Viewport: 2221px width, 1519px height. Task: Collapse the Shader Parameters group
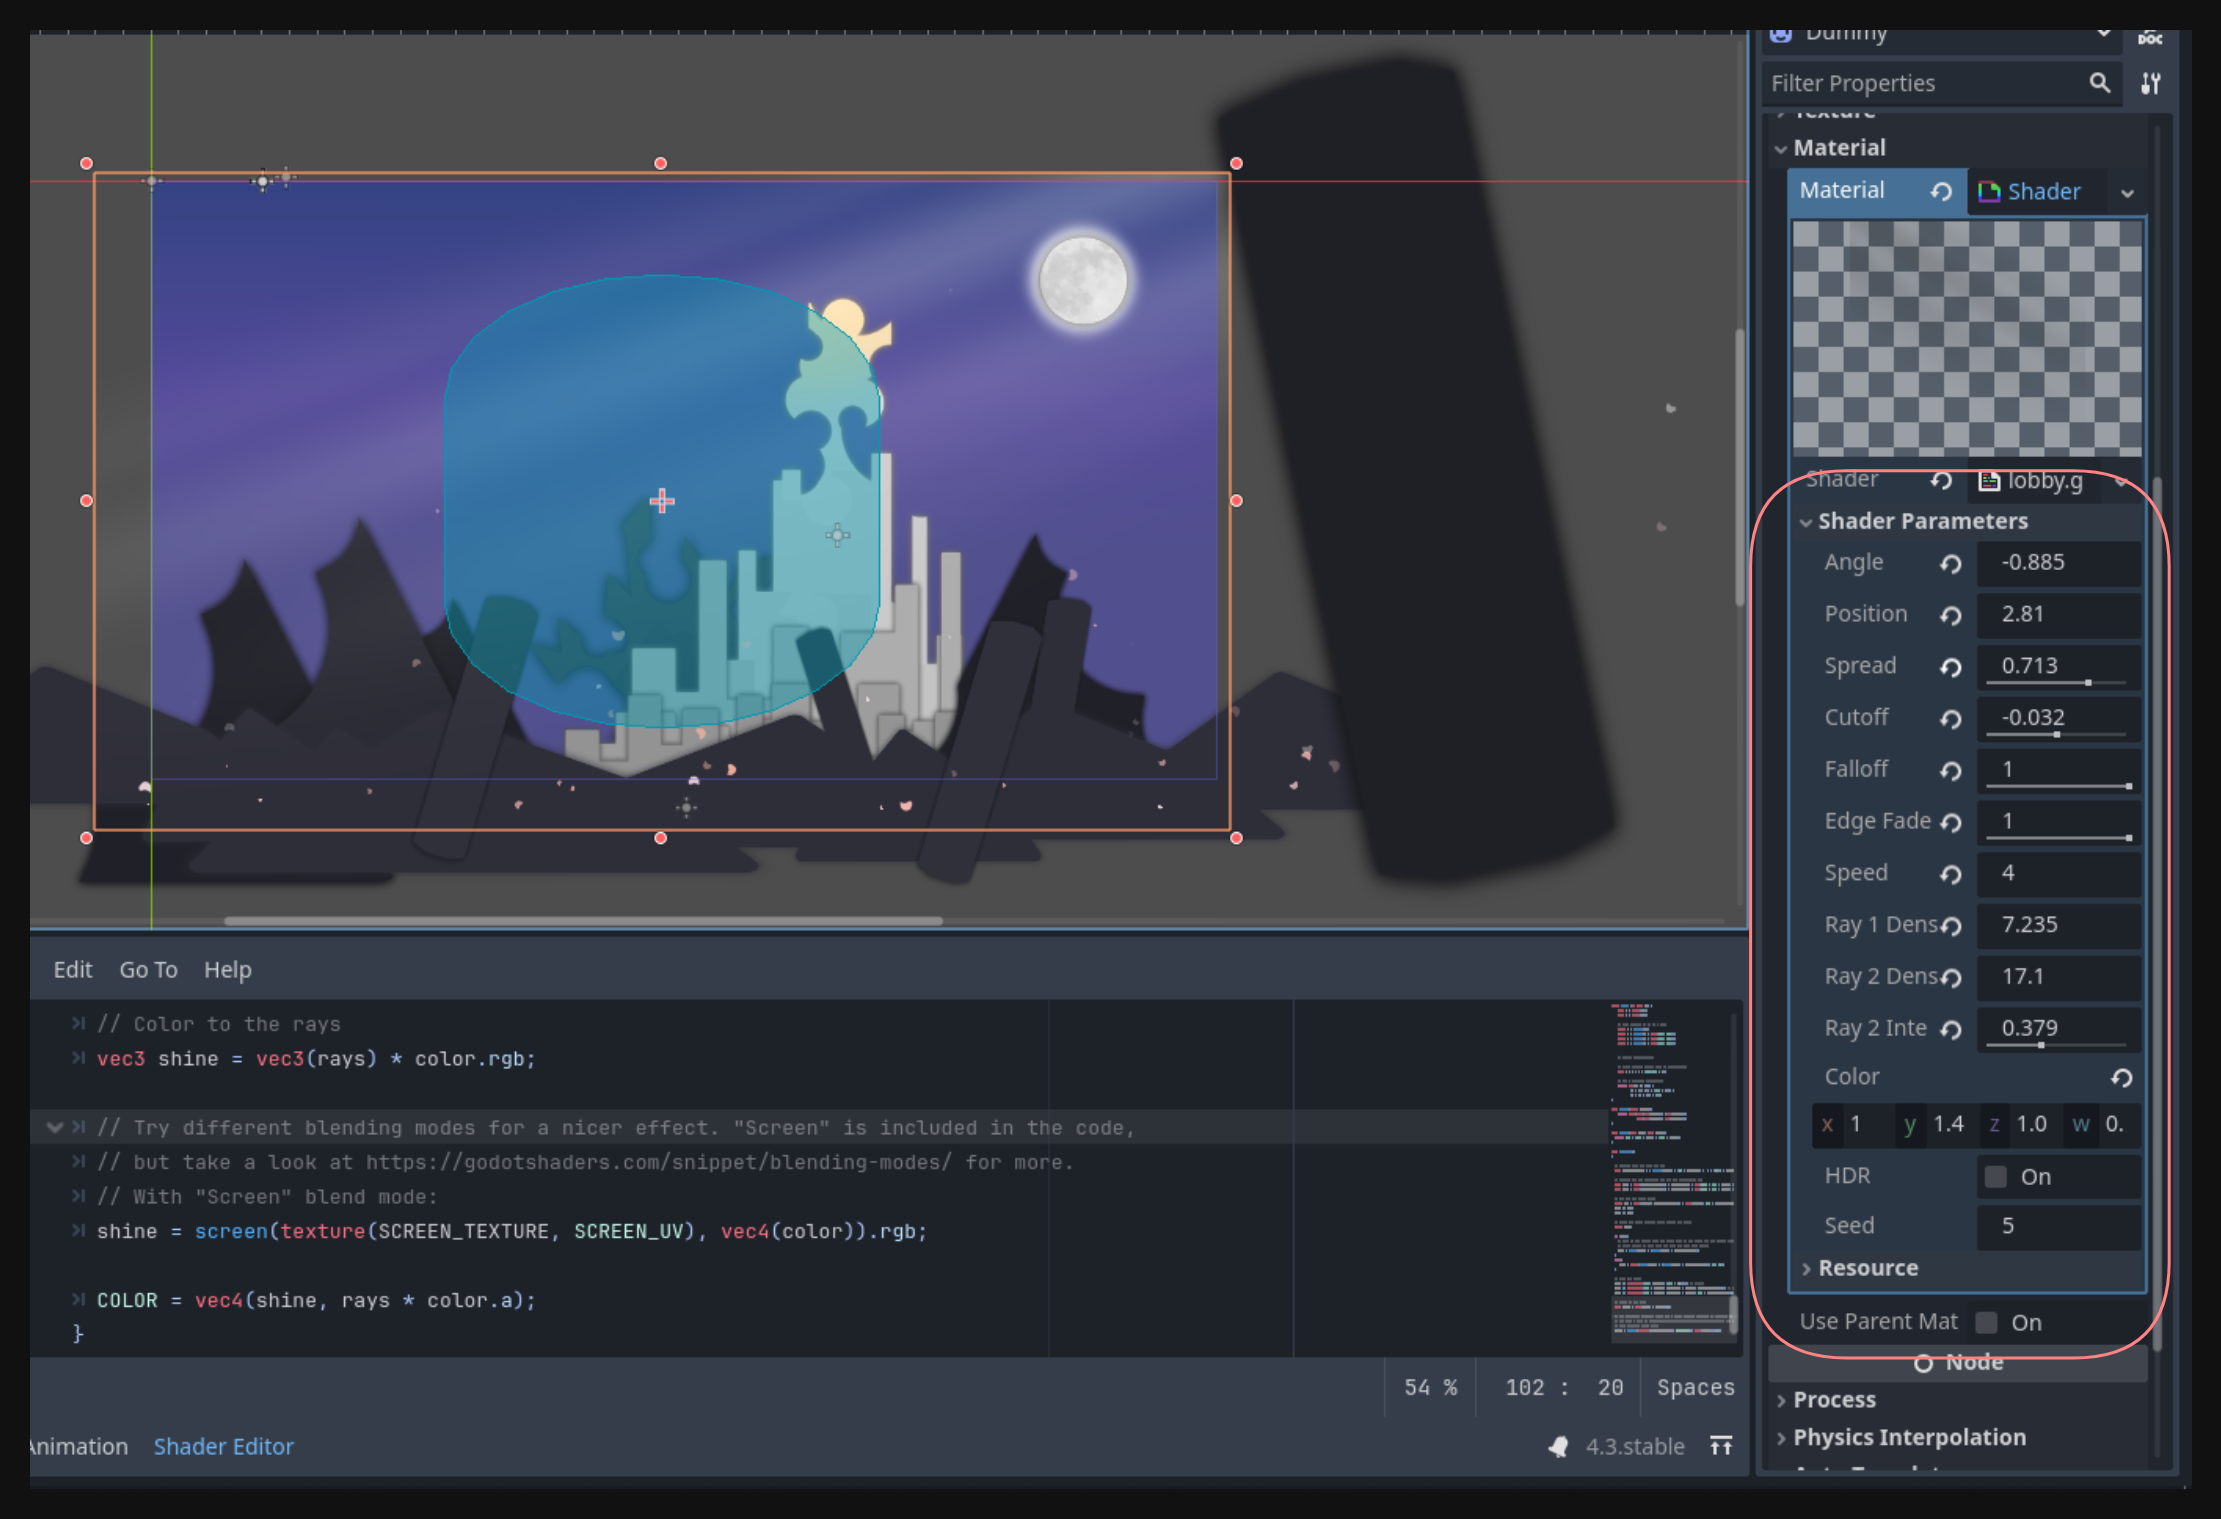[1806, 522]
